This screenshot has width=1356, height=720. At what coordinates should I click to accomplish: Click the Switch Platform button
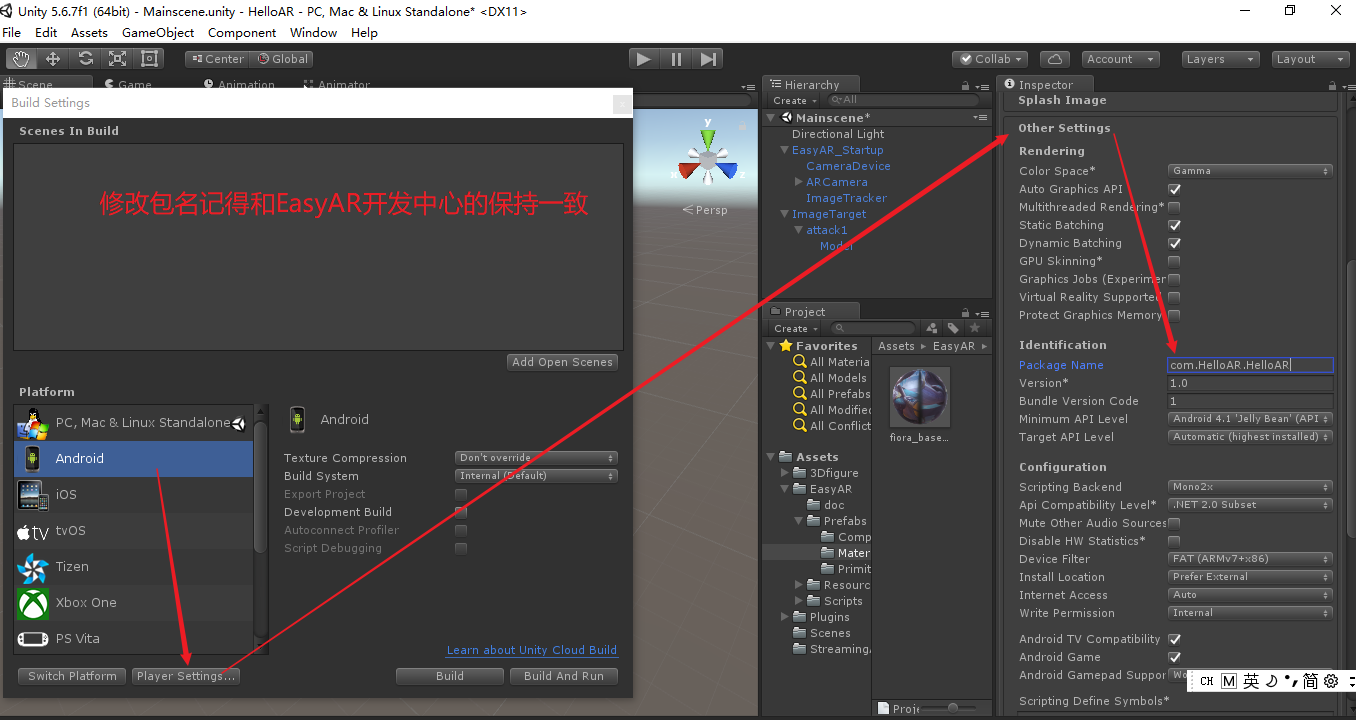coord(72,676)
